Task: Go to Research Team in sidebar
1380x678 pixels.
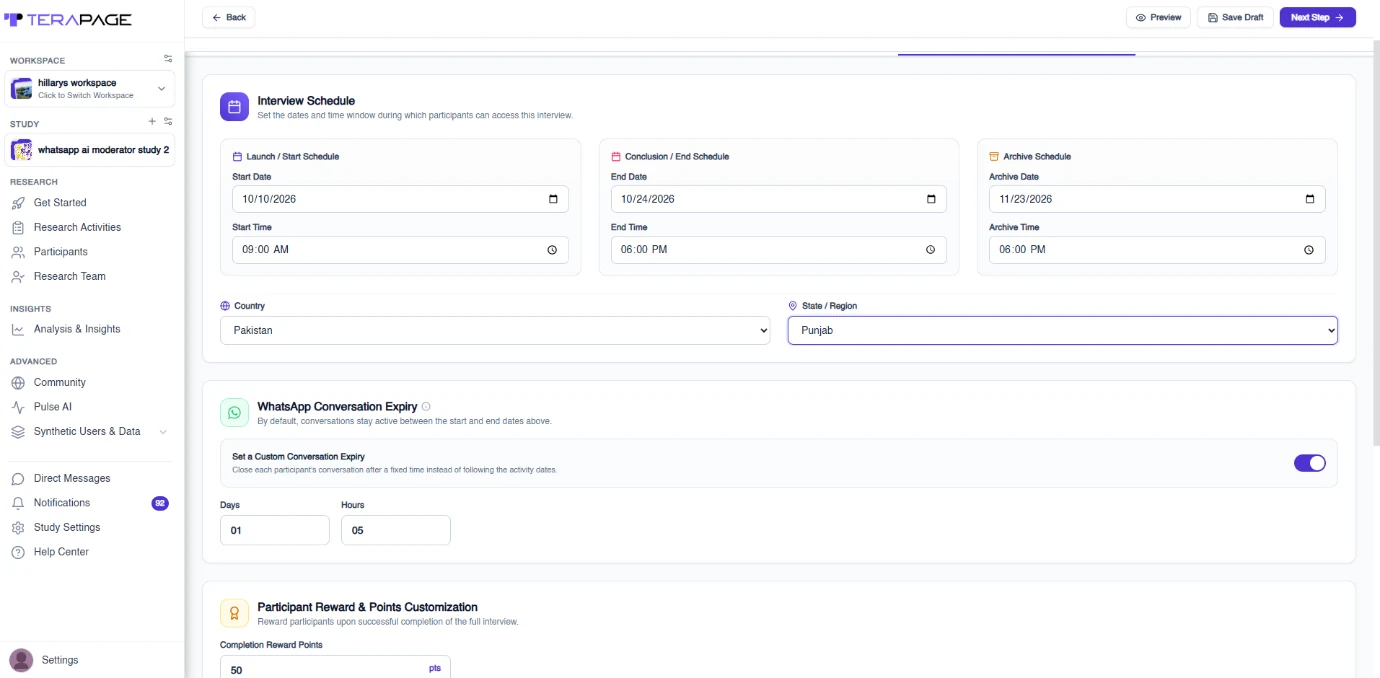Action: tap(69, 276)
